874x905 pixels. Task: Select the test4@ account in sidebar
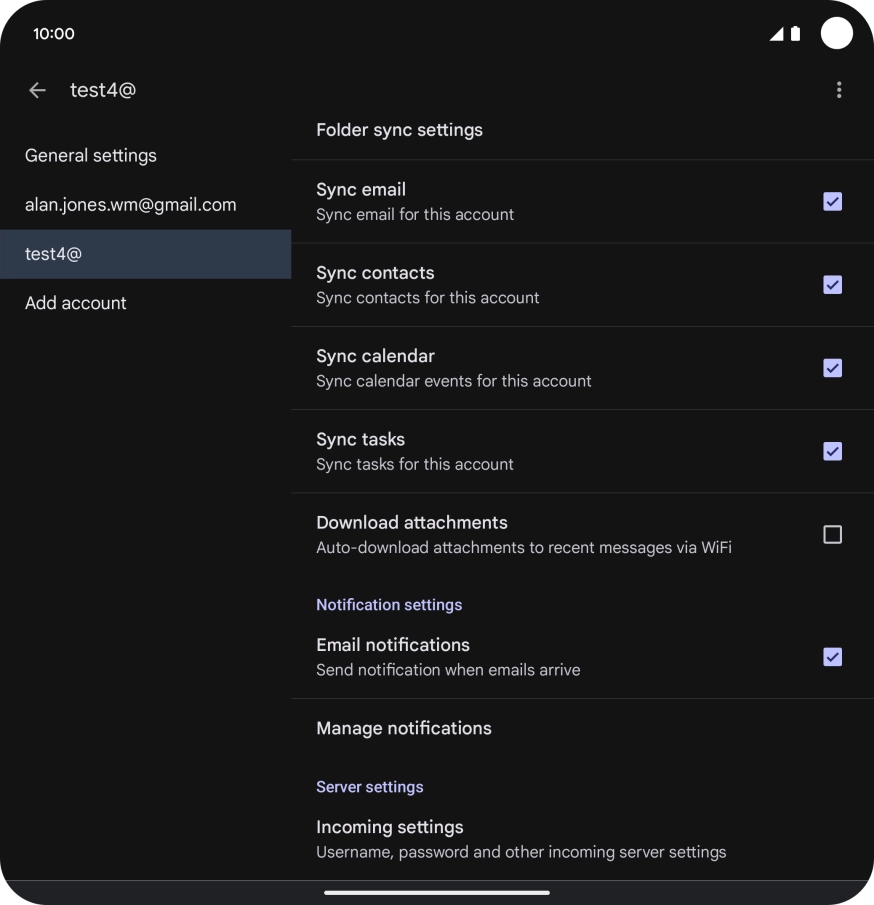(54, 254)
